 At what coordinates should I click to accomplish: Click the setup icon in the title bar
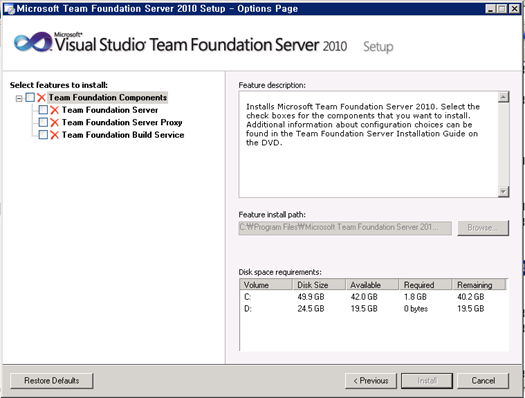tap(9, 9)
